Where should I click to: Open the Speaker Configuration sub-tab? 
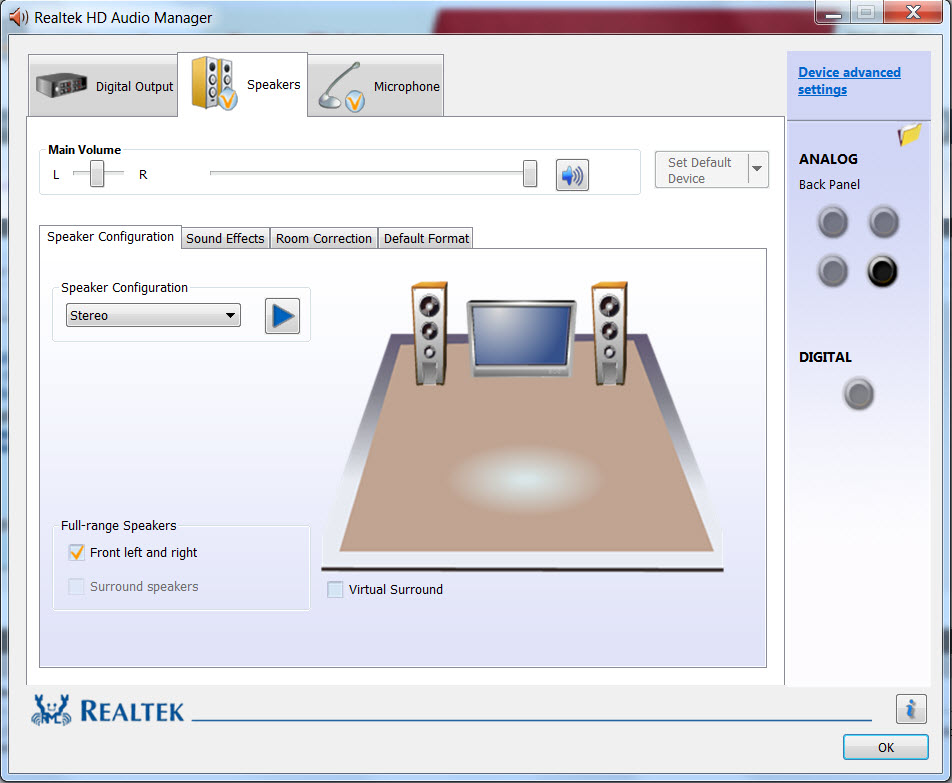110,237
